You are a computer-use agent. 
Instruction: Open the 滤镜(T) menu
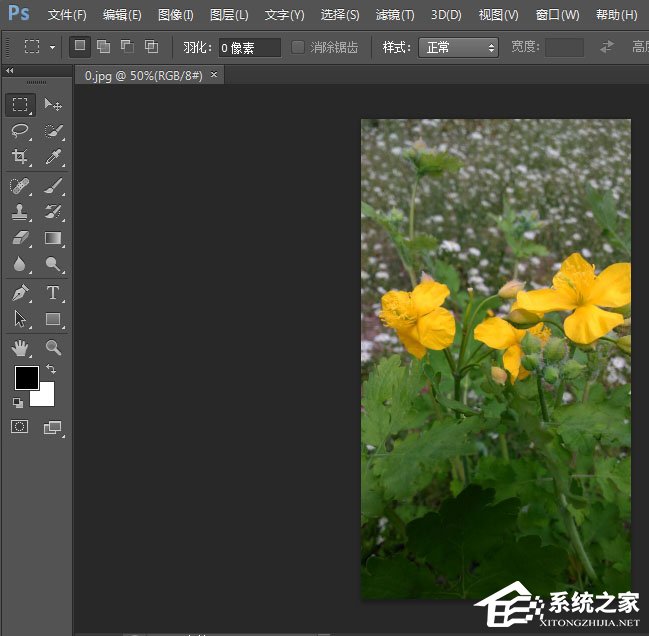click(394, 15)
